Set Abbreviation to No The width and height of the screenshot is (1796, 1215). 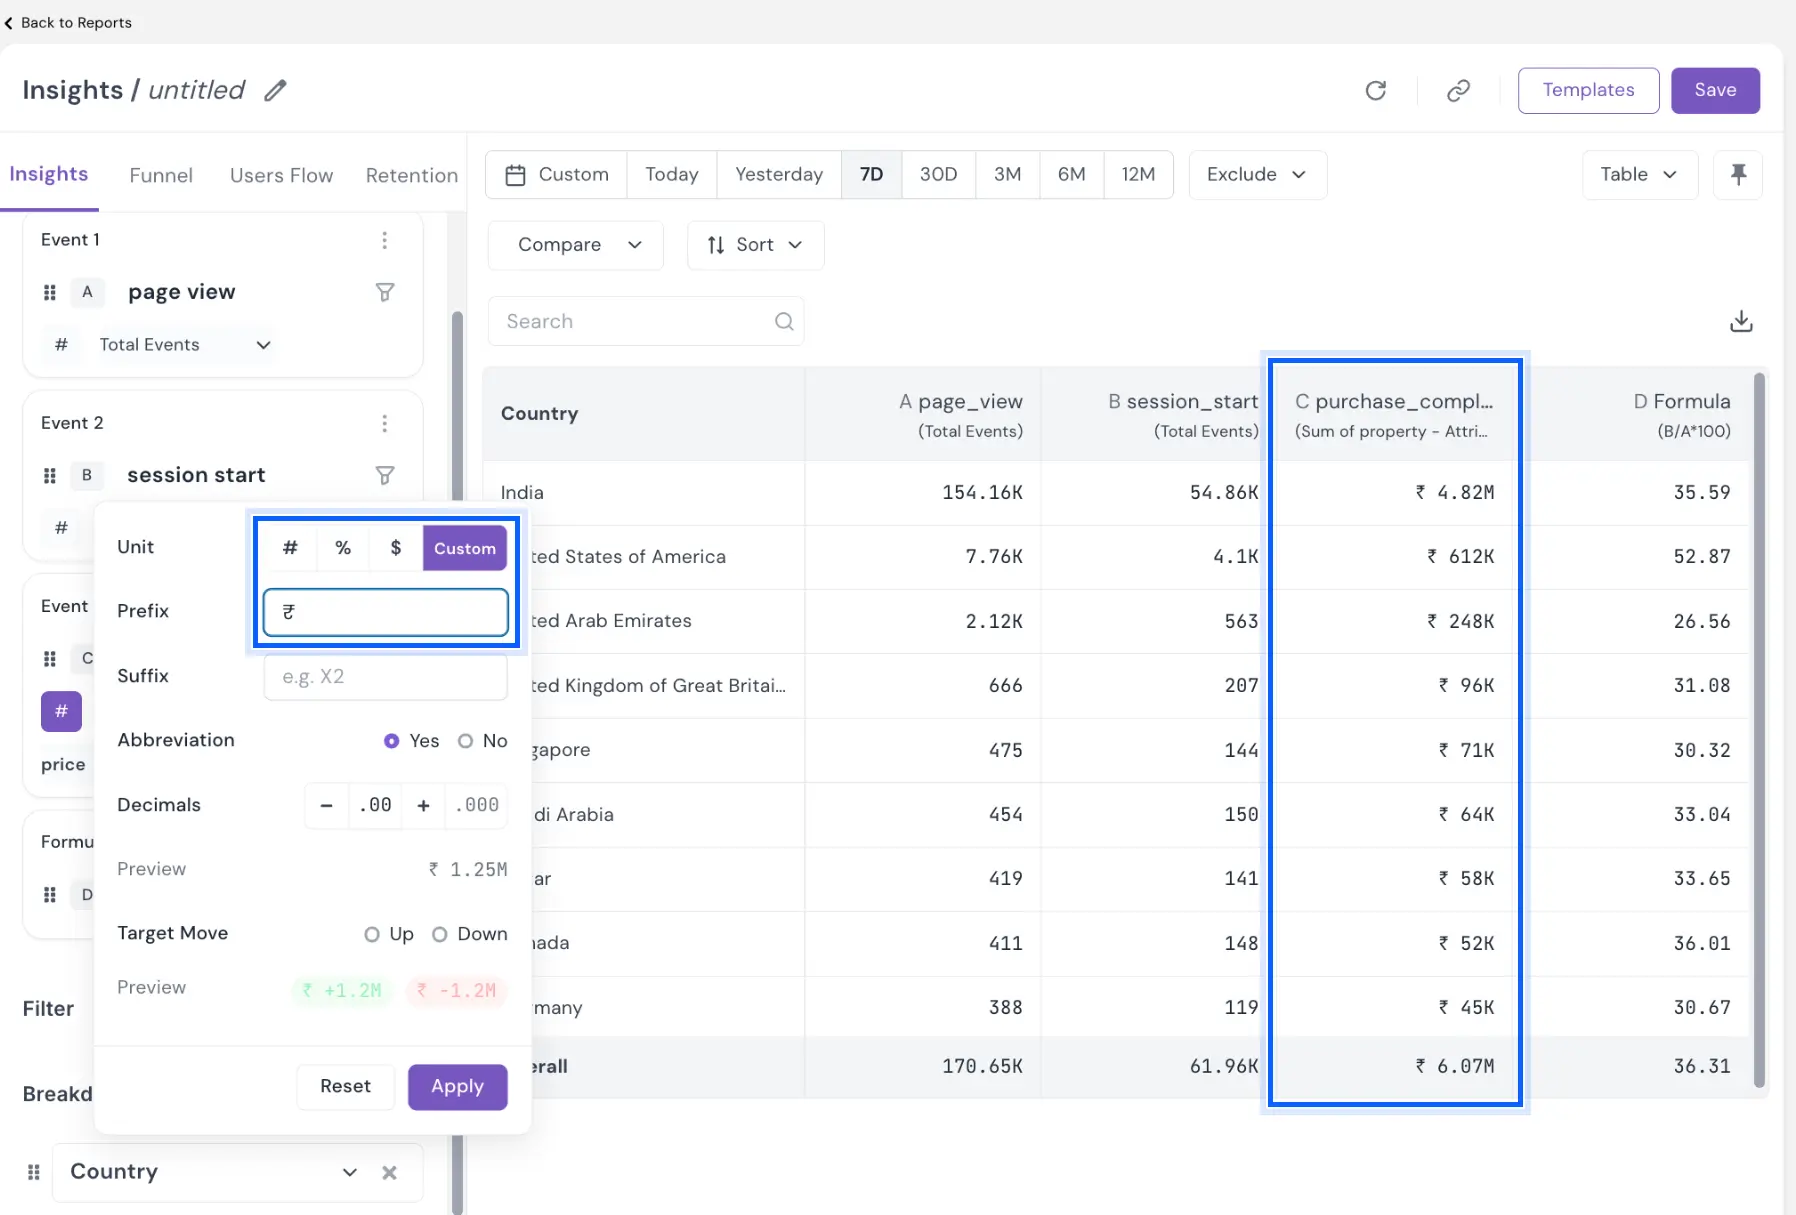465,741
